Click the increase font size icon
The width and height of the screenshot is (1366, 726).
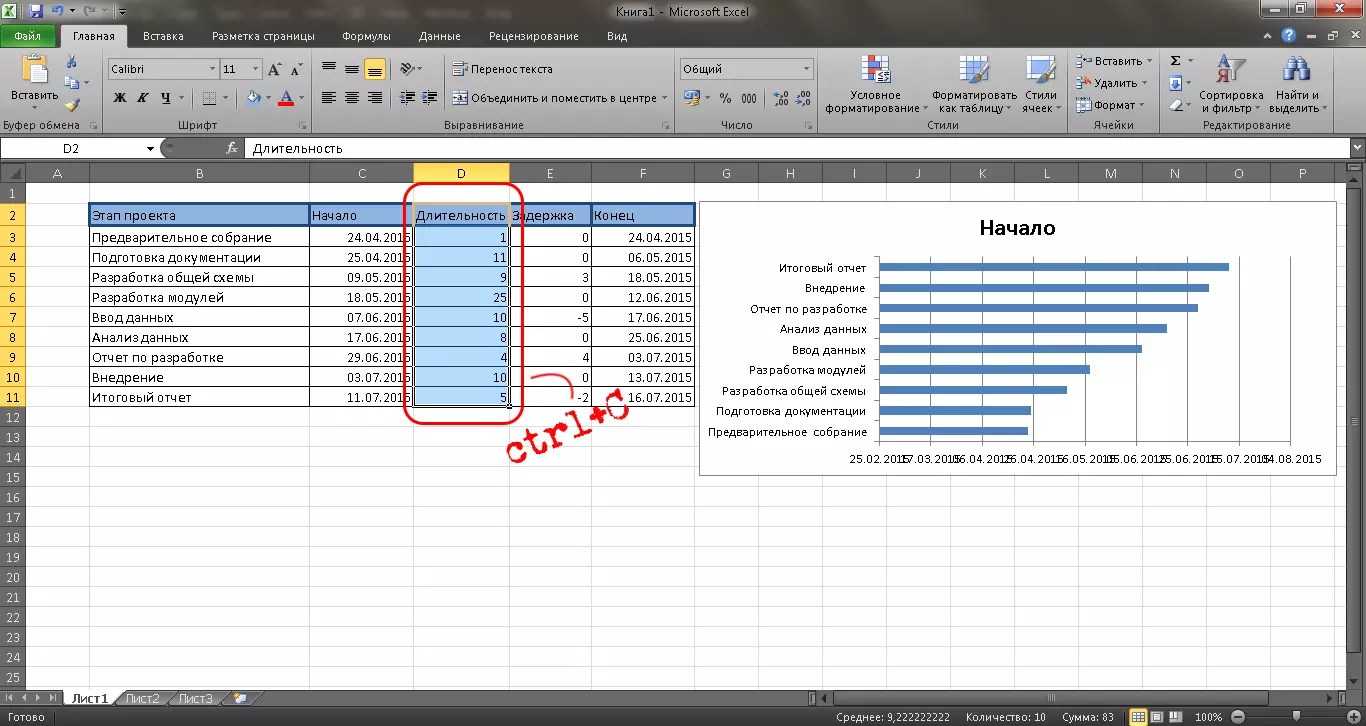click(275, 70)
